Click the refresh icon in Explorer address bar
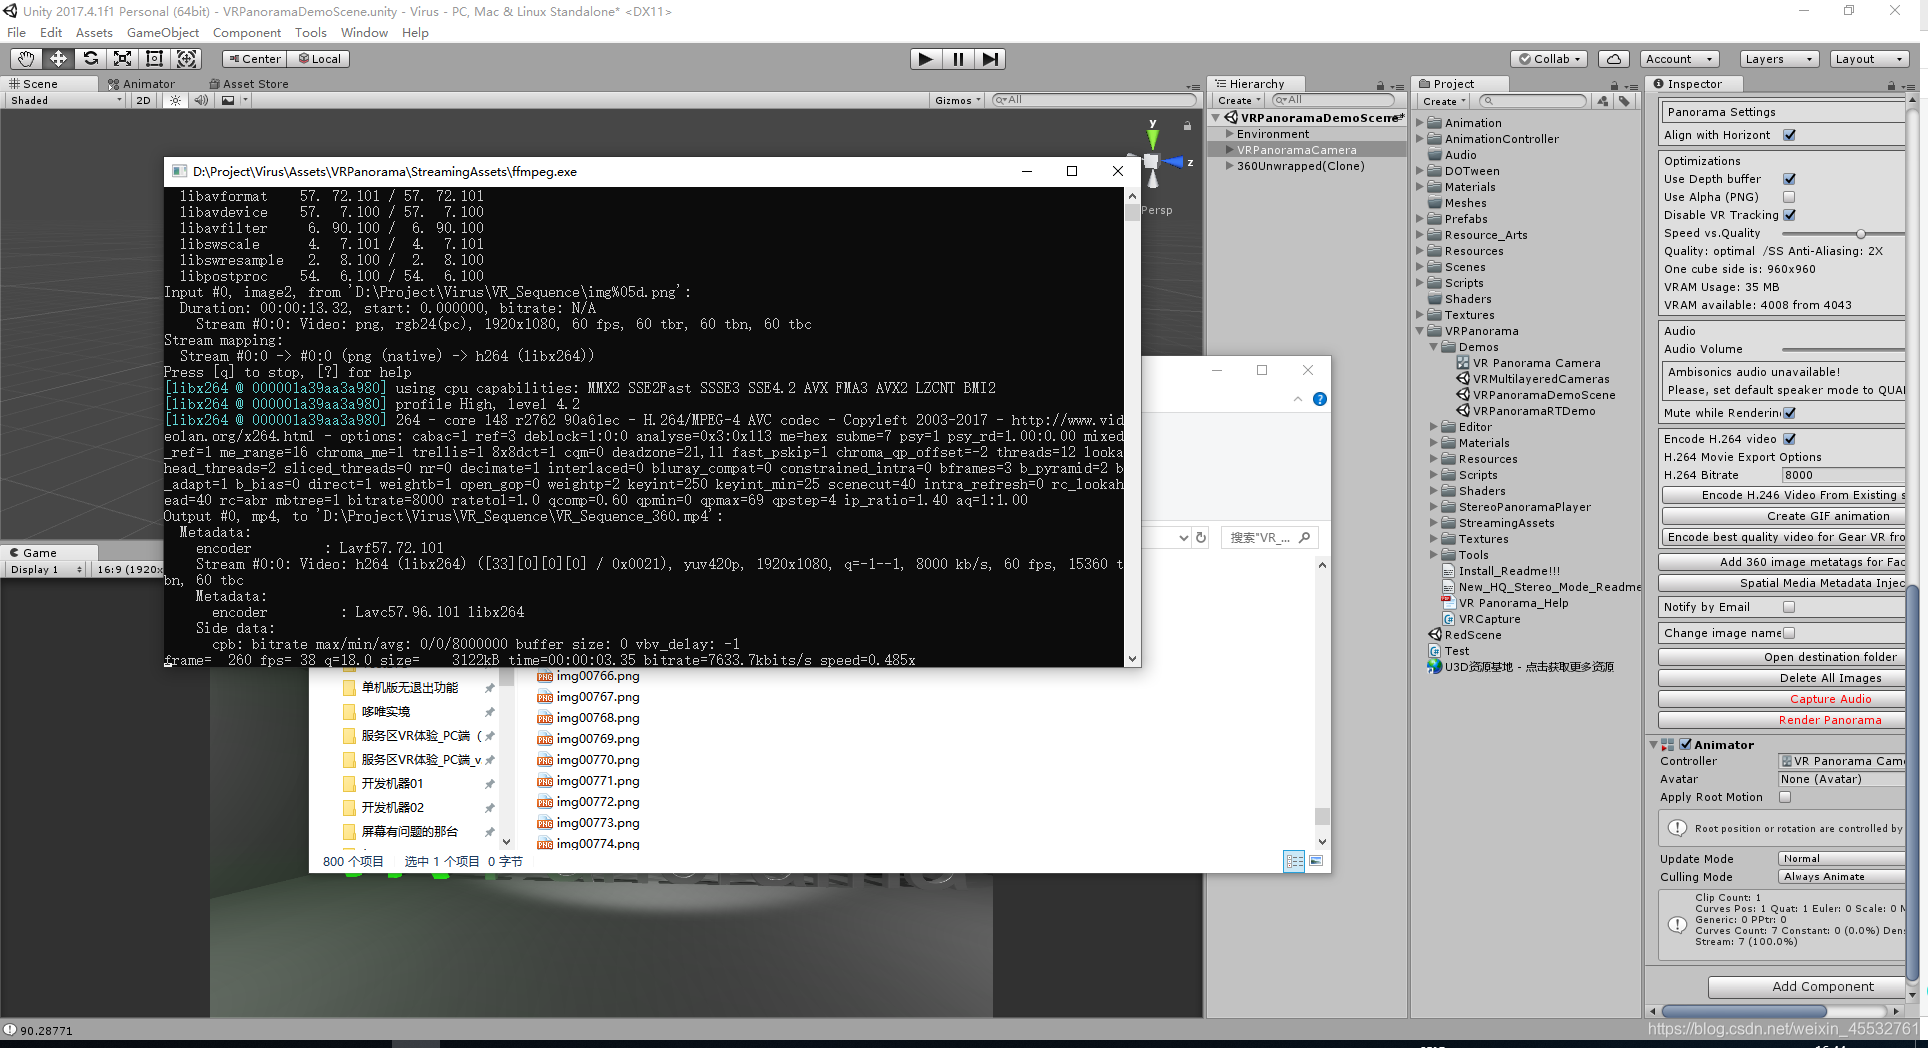Viewport: 1928px width, 1048px height. tap(1201, 537)
